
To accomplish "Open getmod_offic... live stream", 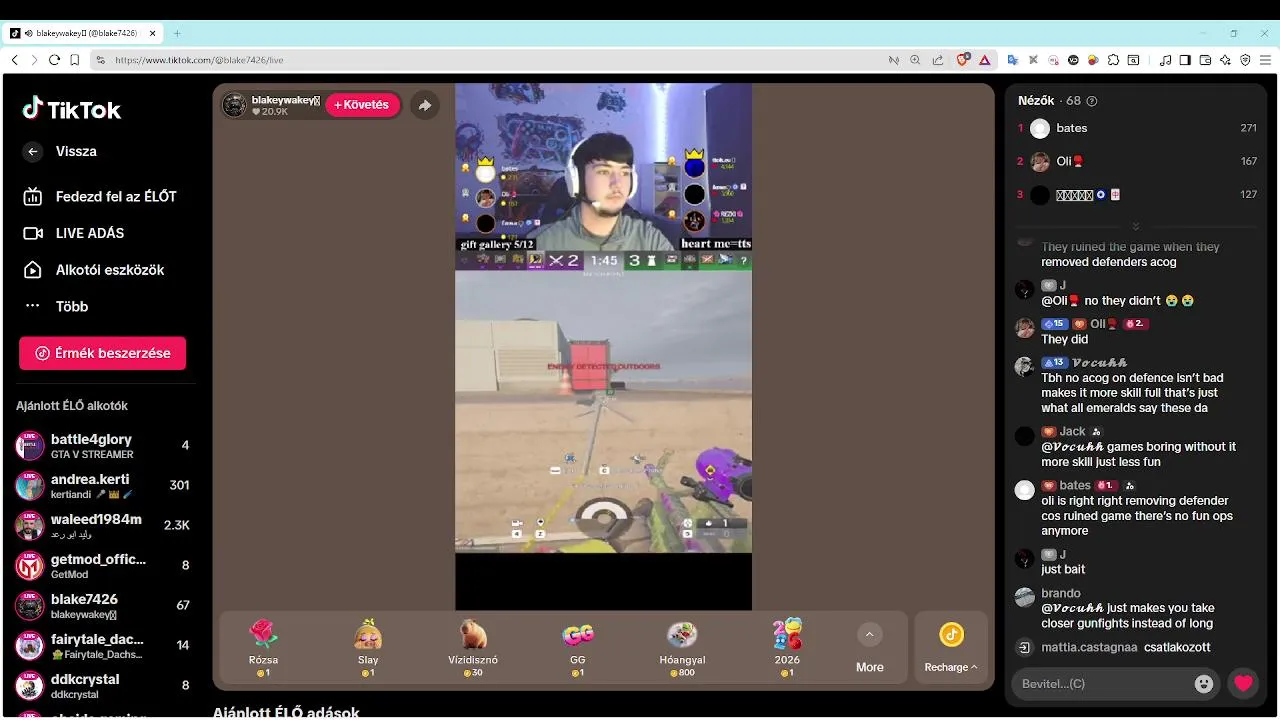I will 103,565.
